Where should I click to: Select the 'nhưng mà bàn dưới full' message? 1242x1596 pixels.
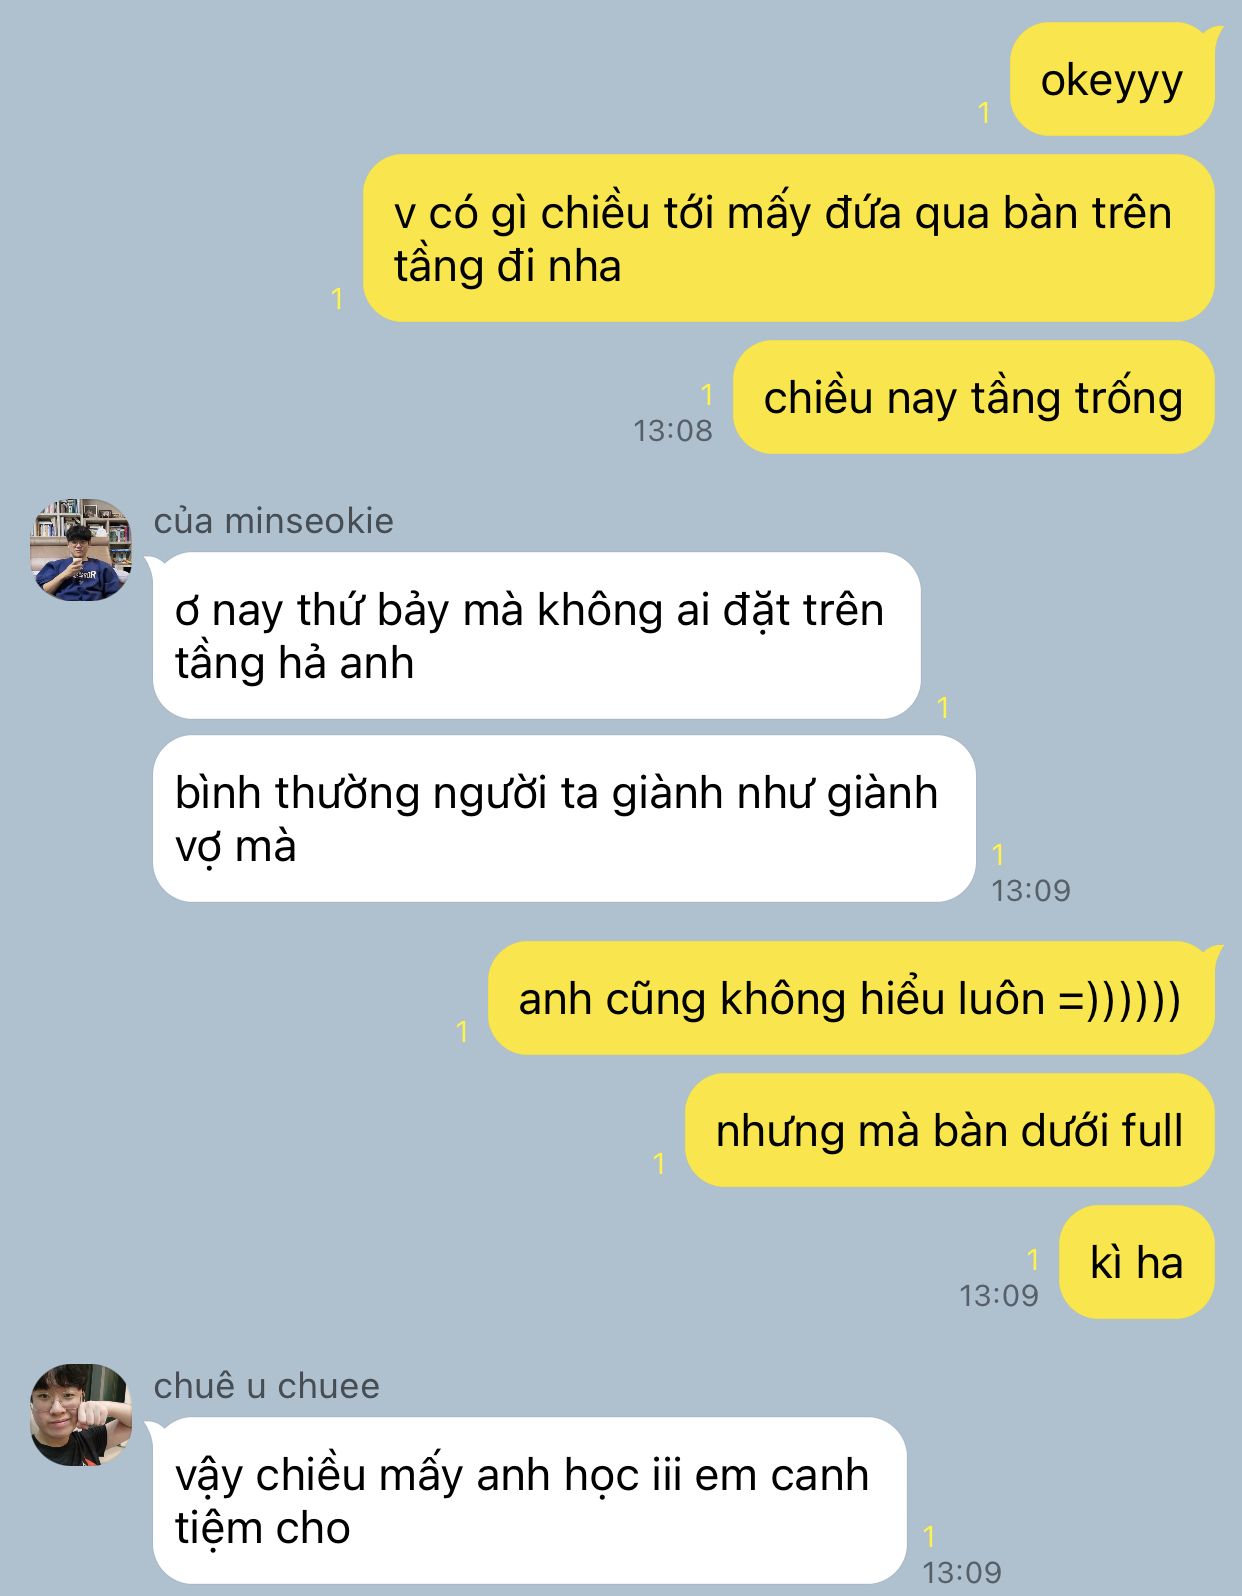(949, 1130)
